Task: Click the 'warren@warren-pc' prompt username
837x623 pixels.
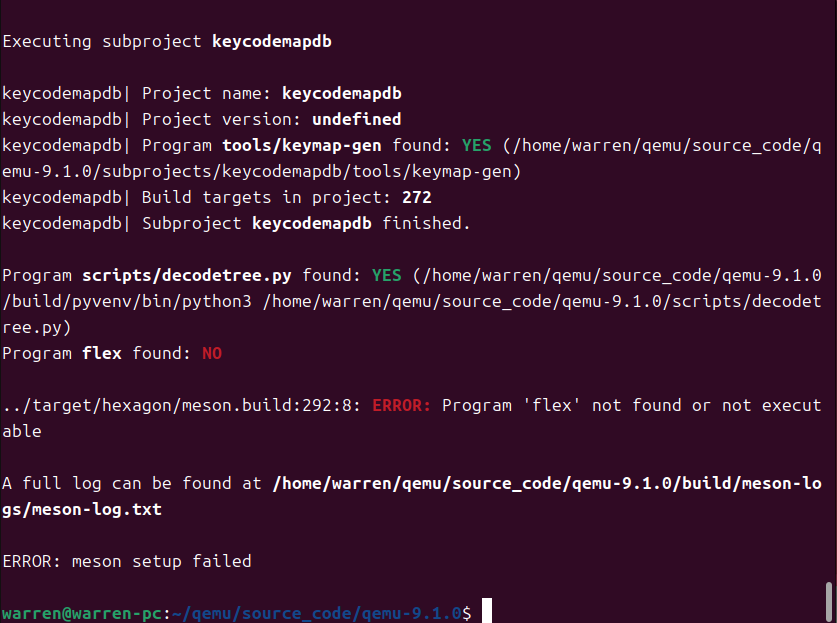Action: coord(82,613)
